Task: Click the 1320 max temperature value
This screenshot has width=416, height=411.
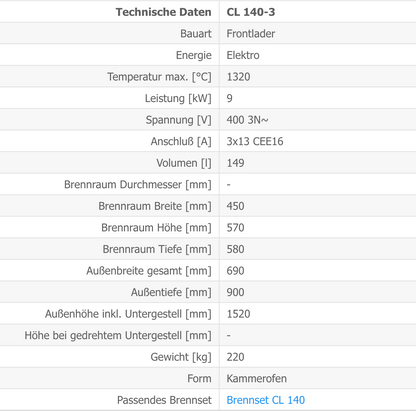Action: [238, 77]
